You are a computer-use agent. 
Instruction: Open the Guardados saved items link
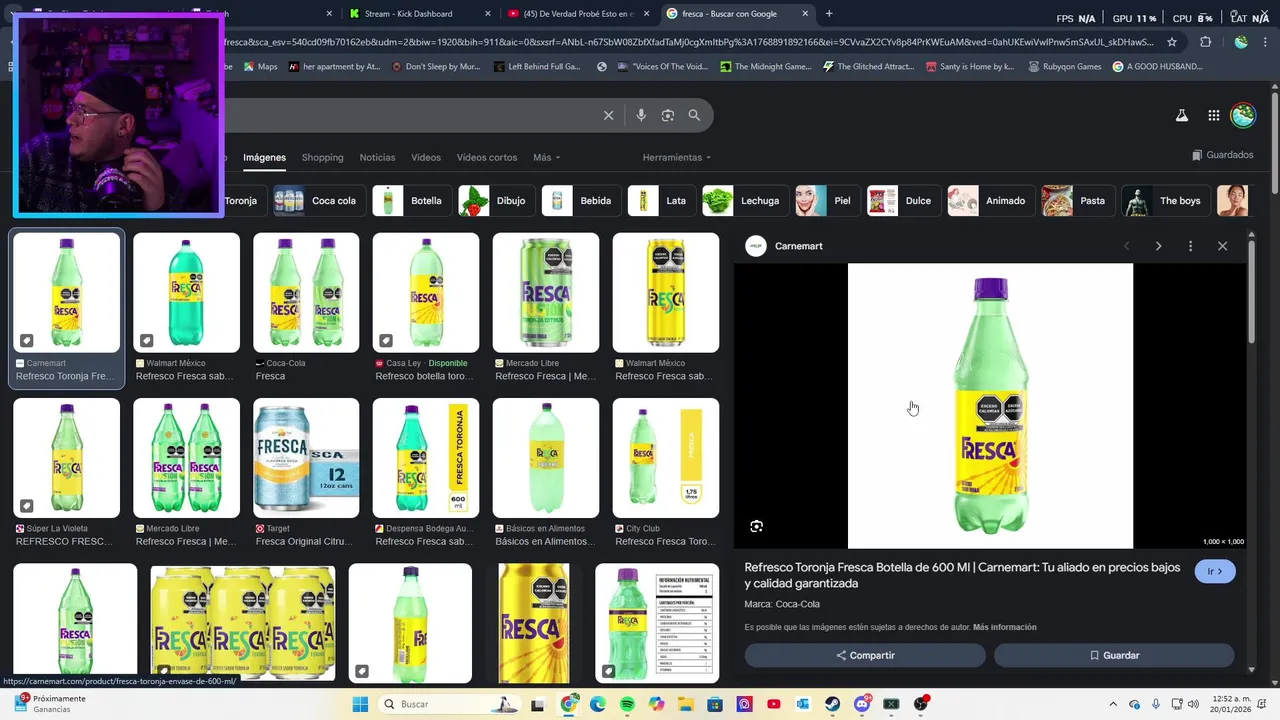[1222, 155]
